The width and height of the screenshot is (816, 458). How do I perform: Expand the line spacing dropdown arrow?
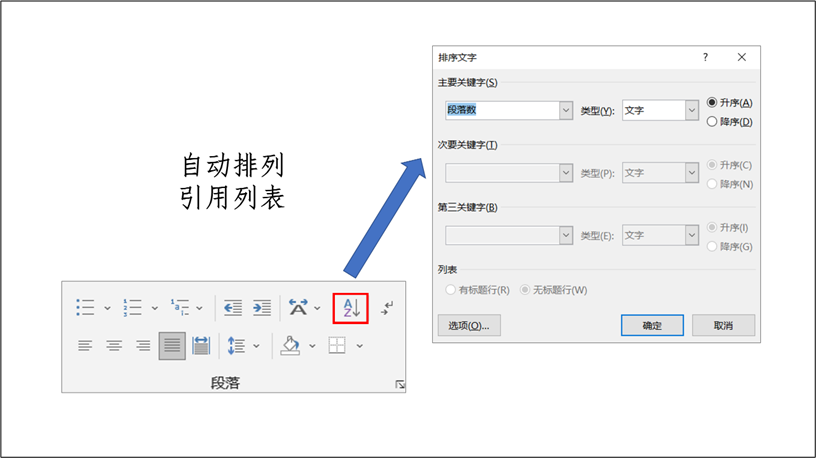[x=256, y=346]
